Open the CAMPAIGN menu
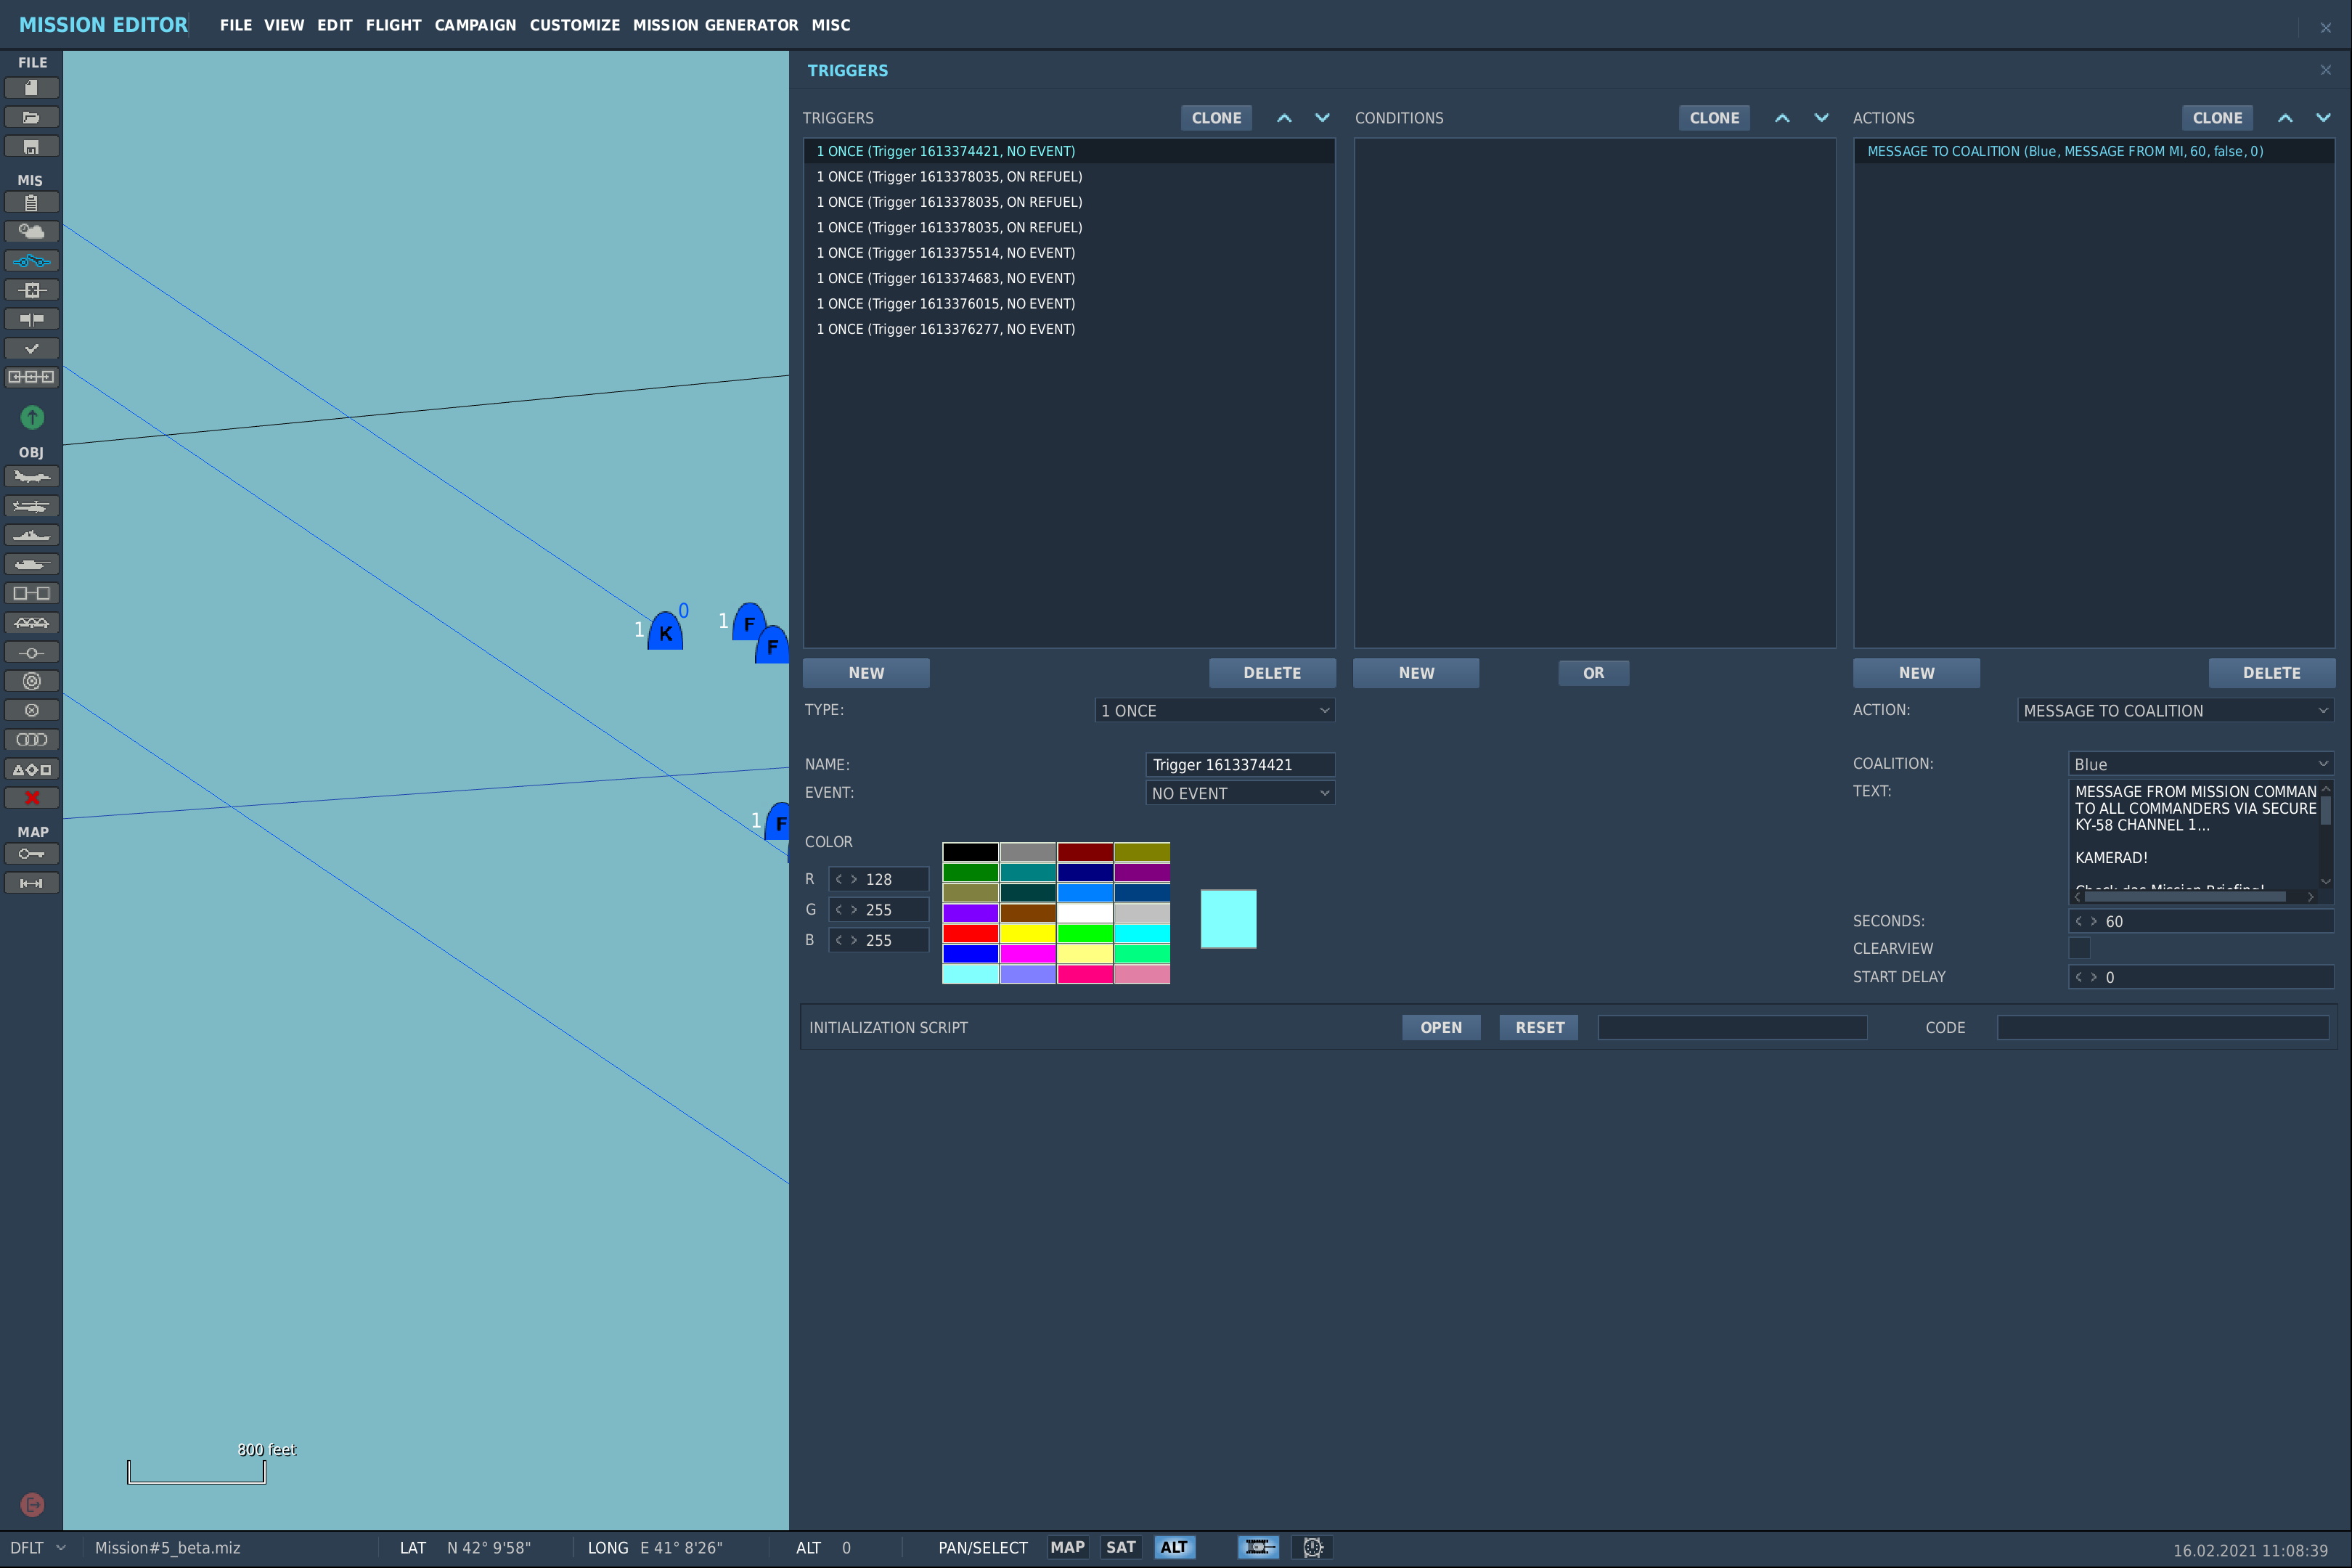The image size is (2352, 1568). pyautogui.click(x=475, y=25)
